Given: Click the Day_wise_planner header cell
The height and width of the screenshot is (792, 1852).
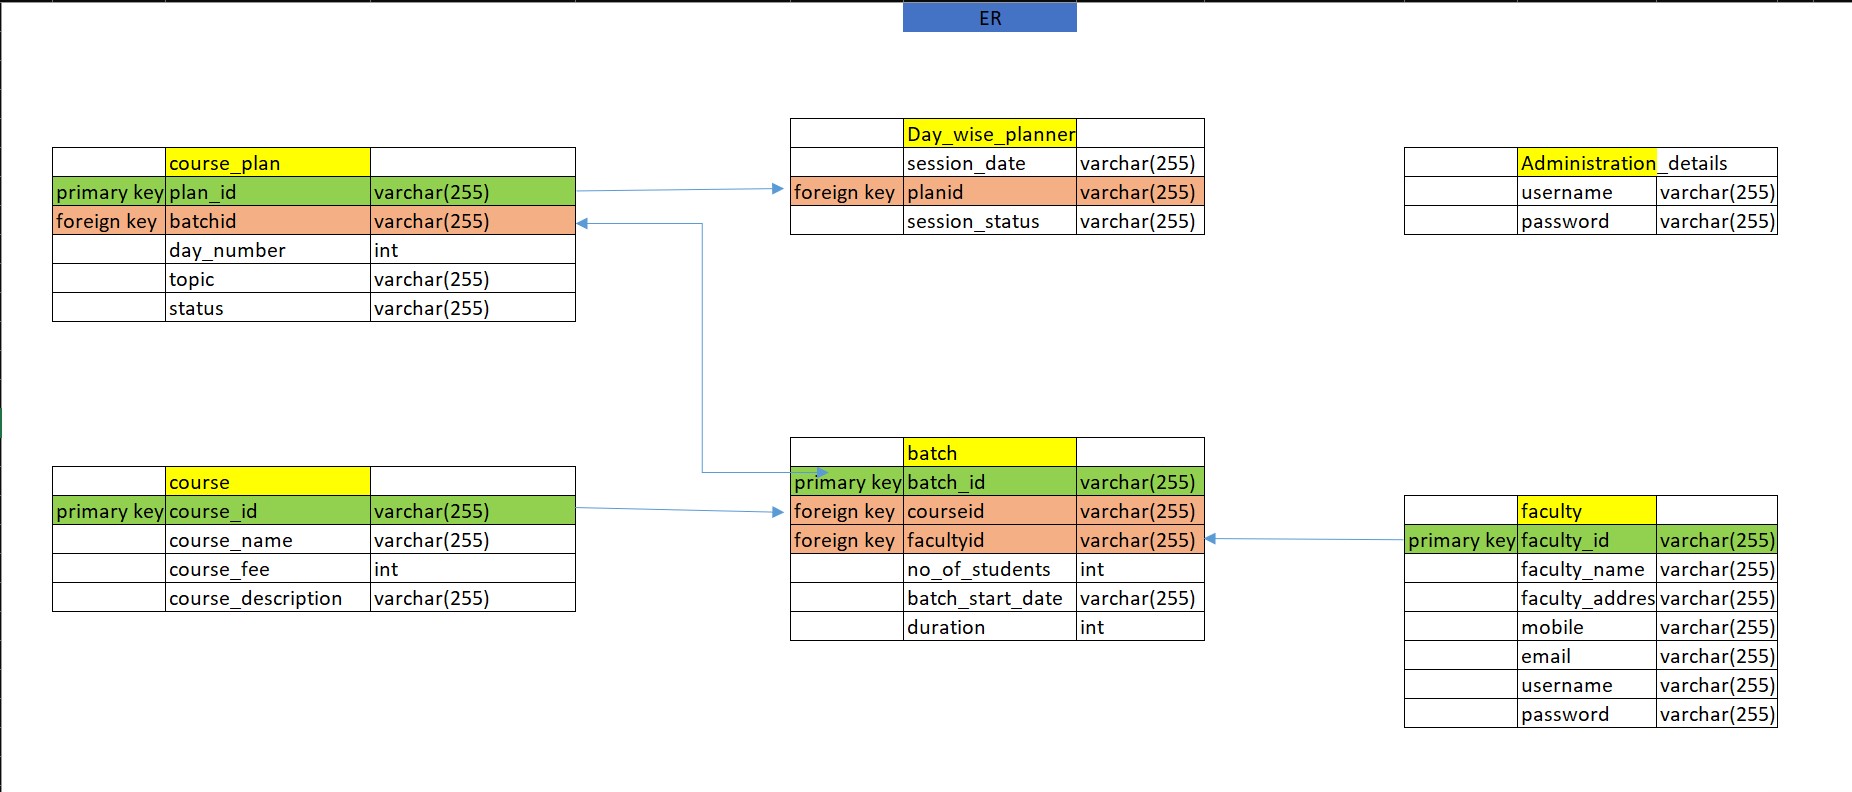Looking at the screenshot, I should coord(989,134).
